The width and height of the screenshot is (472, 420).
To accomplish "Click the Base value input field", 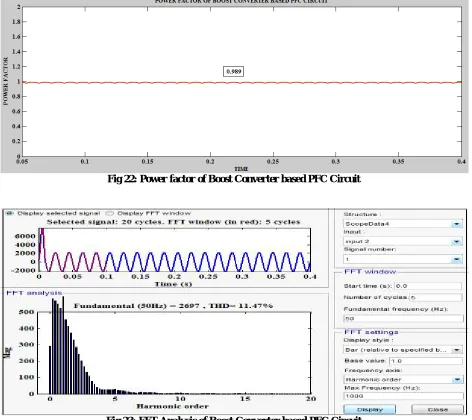I will click(426, 361).
